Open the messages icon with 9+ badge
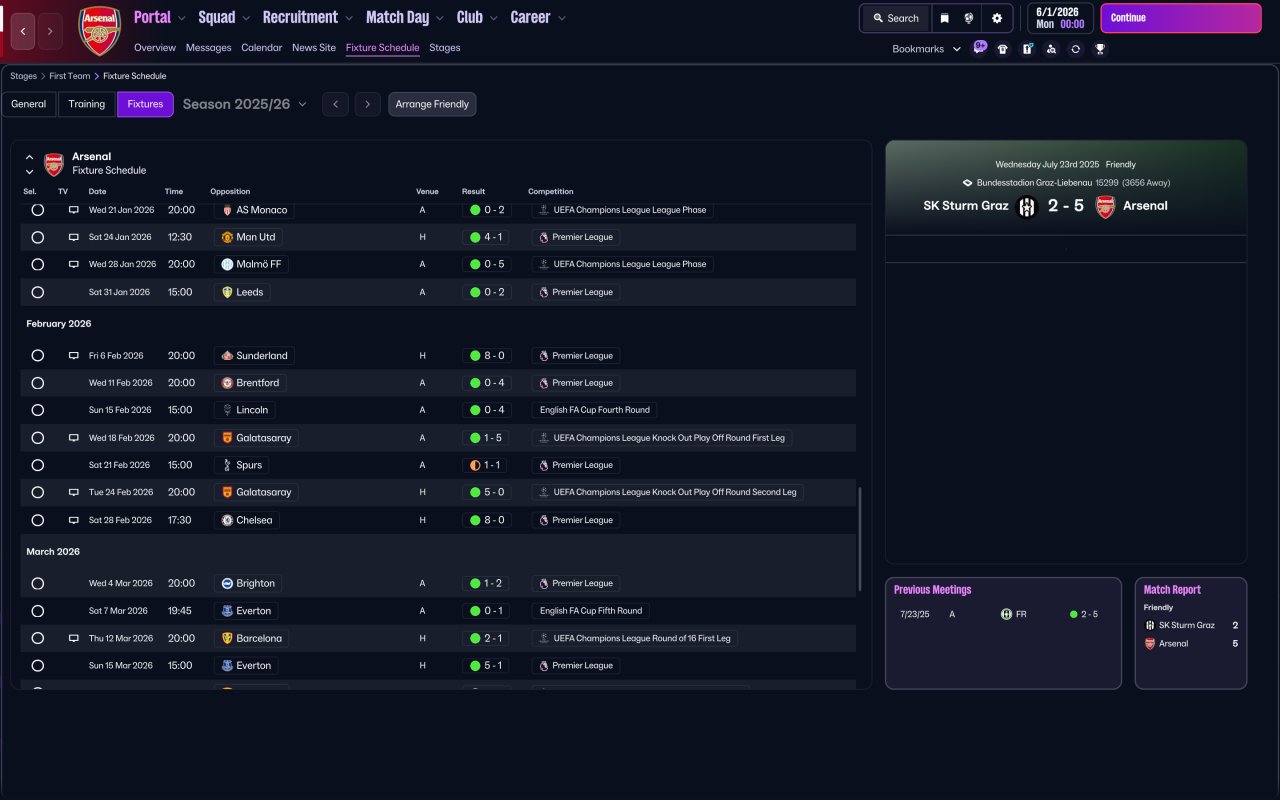Viewport: 1280px width, 800px height. tap(979, 47)
